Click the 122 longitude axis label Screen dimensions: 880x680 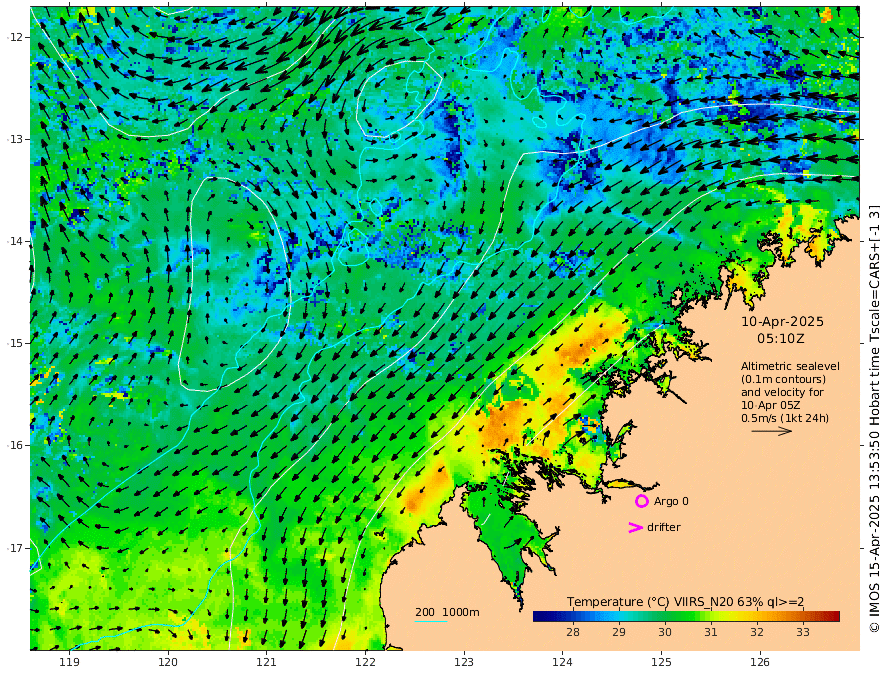[x=365, y=662]
